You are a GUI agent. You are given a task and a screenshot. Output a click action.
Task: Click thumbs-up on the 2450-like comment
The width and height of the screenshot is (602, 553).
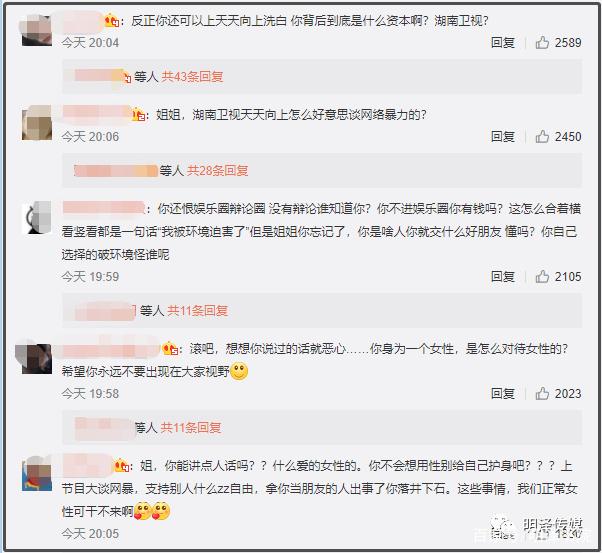point(542,136)
